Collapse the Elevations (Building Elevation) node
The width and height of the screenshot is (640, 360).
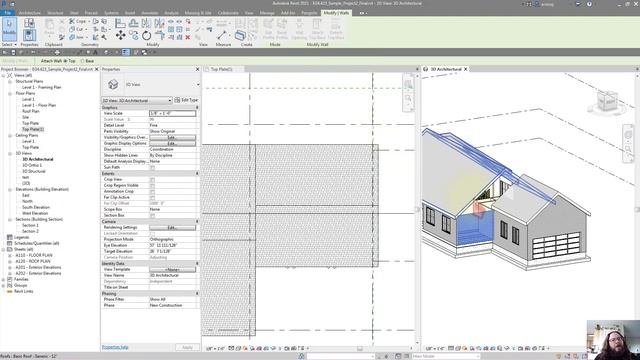(x=10, y=189)
